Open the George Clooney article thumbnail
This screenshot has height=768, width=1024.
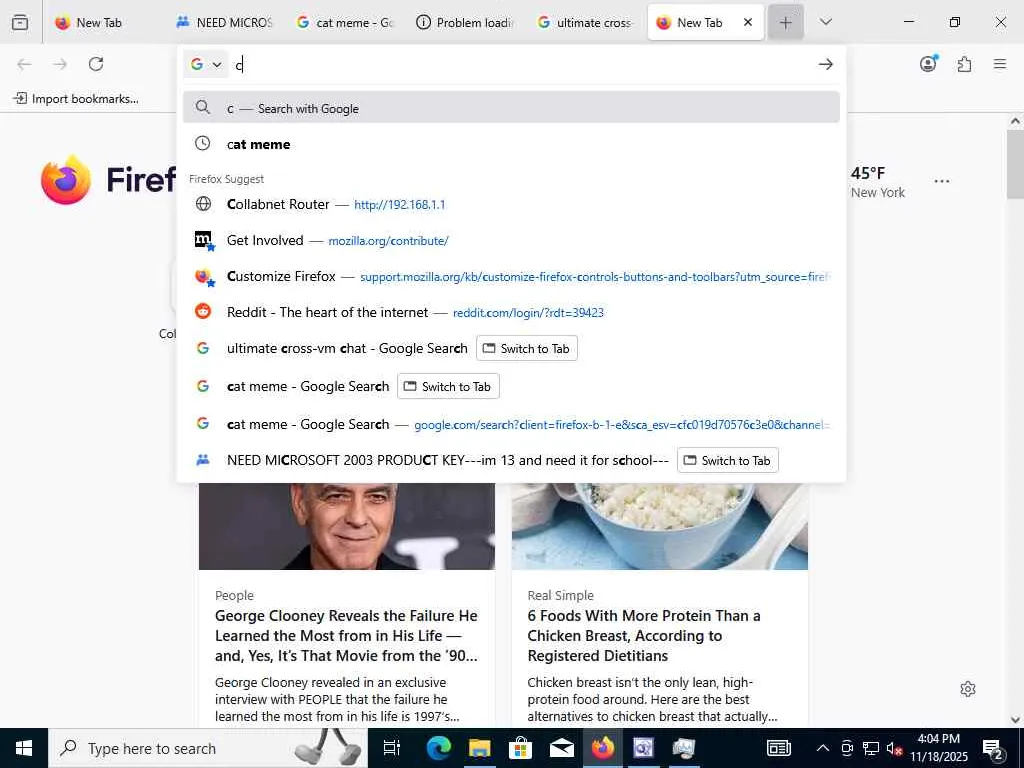pos(347,526)
